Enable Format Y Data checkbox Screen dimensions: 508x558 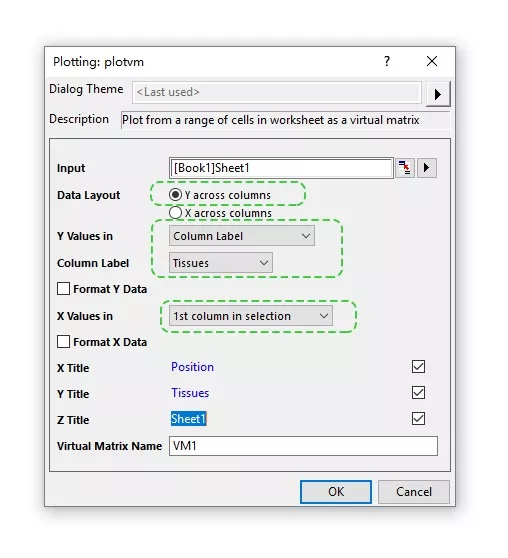[63, 289]
